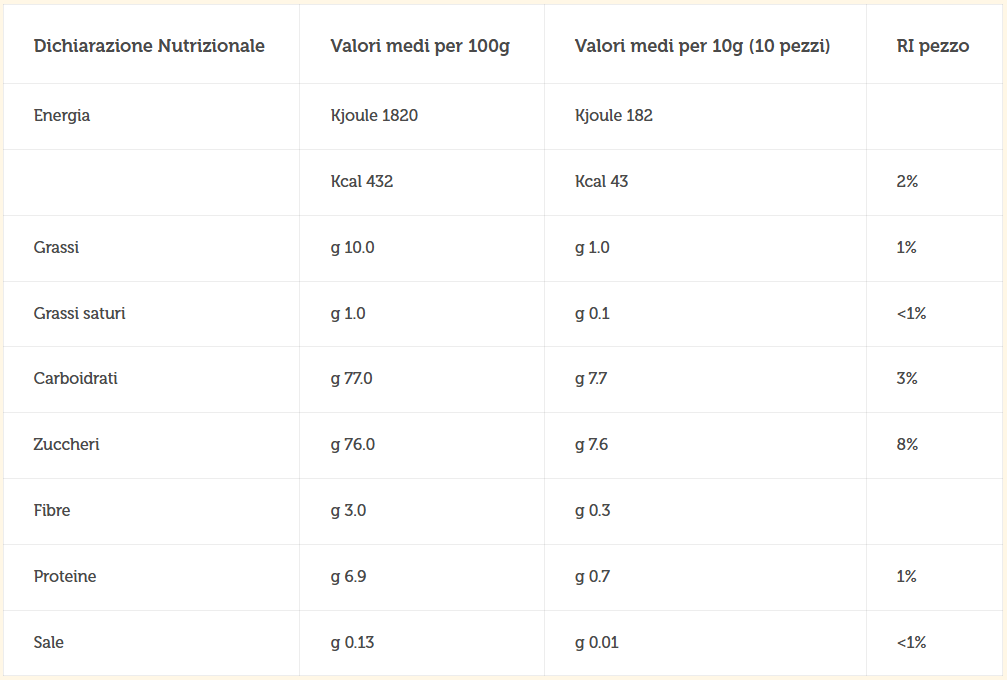The image size is (1007, 680).
Task: Select the 8% RI value for Zuccheri
Action: pos(907,444)
